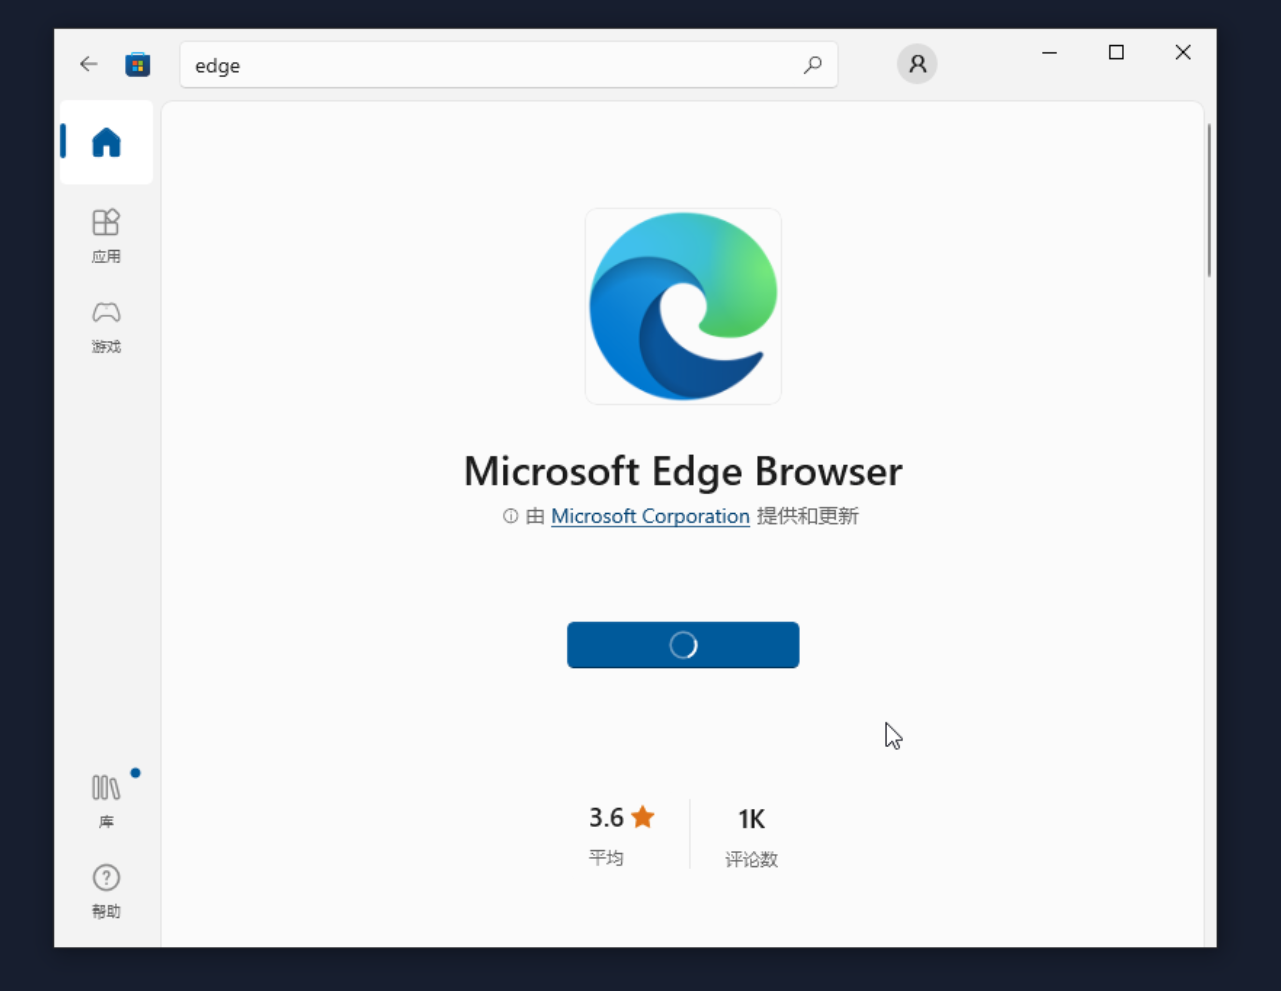
Task: Click the blue loading install button
Action: point(683,645)
